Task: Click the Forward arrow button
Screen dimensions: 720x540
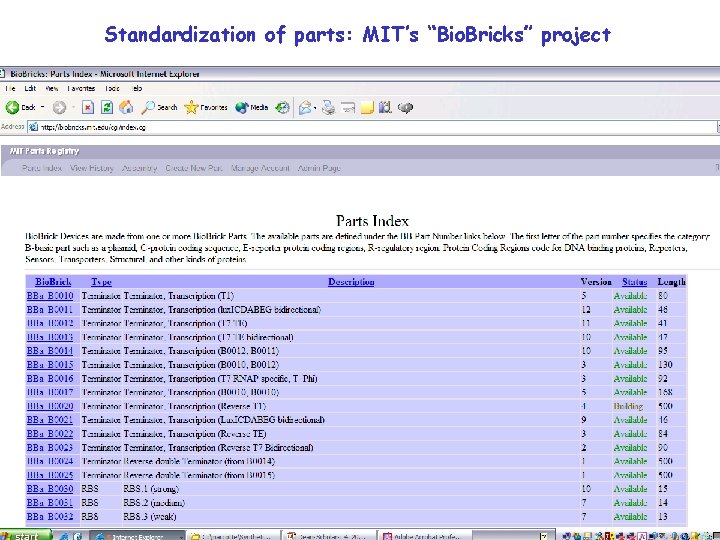Action: [59, 107]
